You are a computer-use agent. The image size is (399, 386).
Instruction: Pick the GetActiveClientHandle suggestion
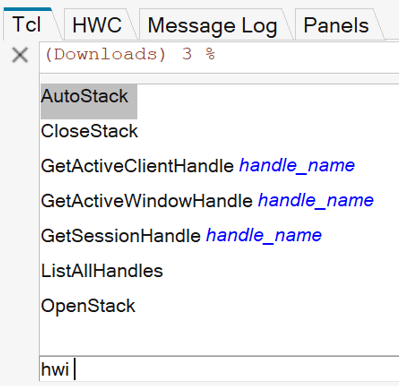[x=137, y=166]
